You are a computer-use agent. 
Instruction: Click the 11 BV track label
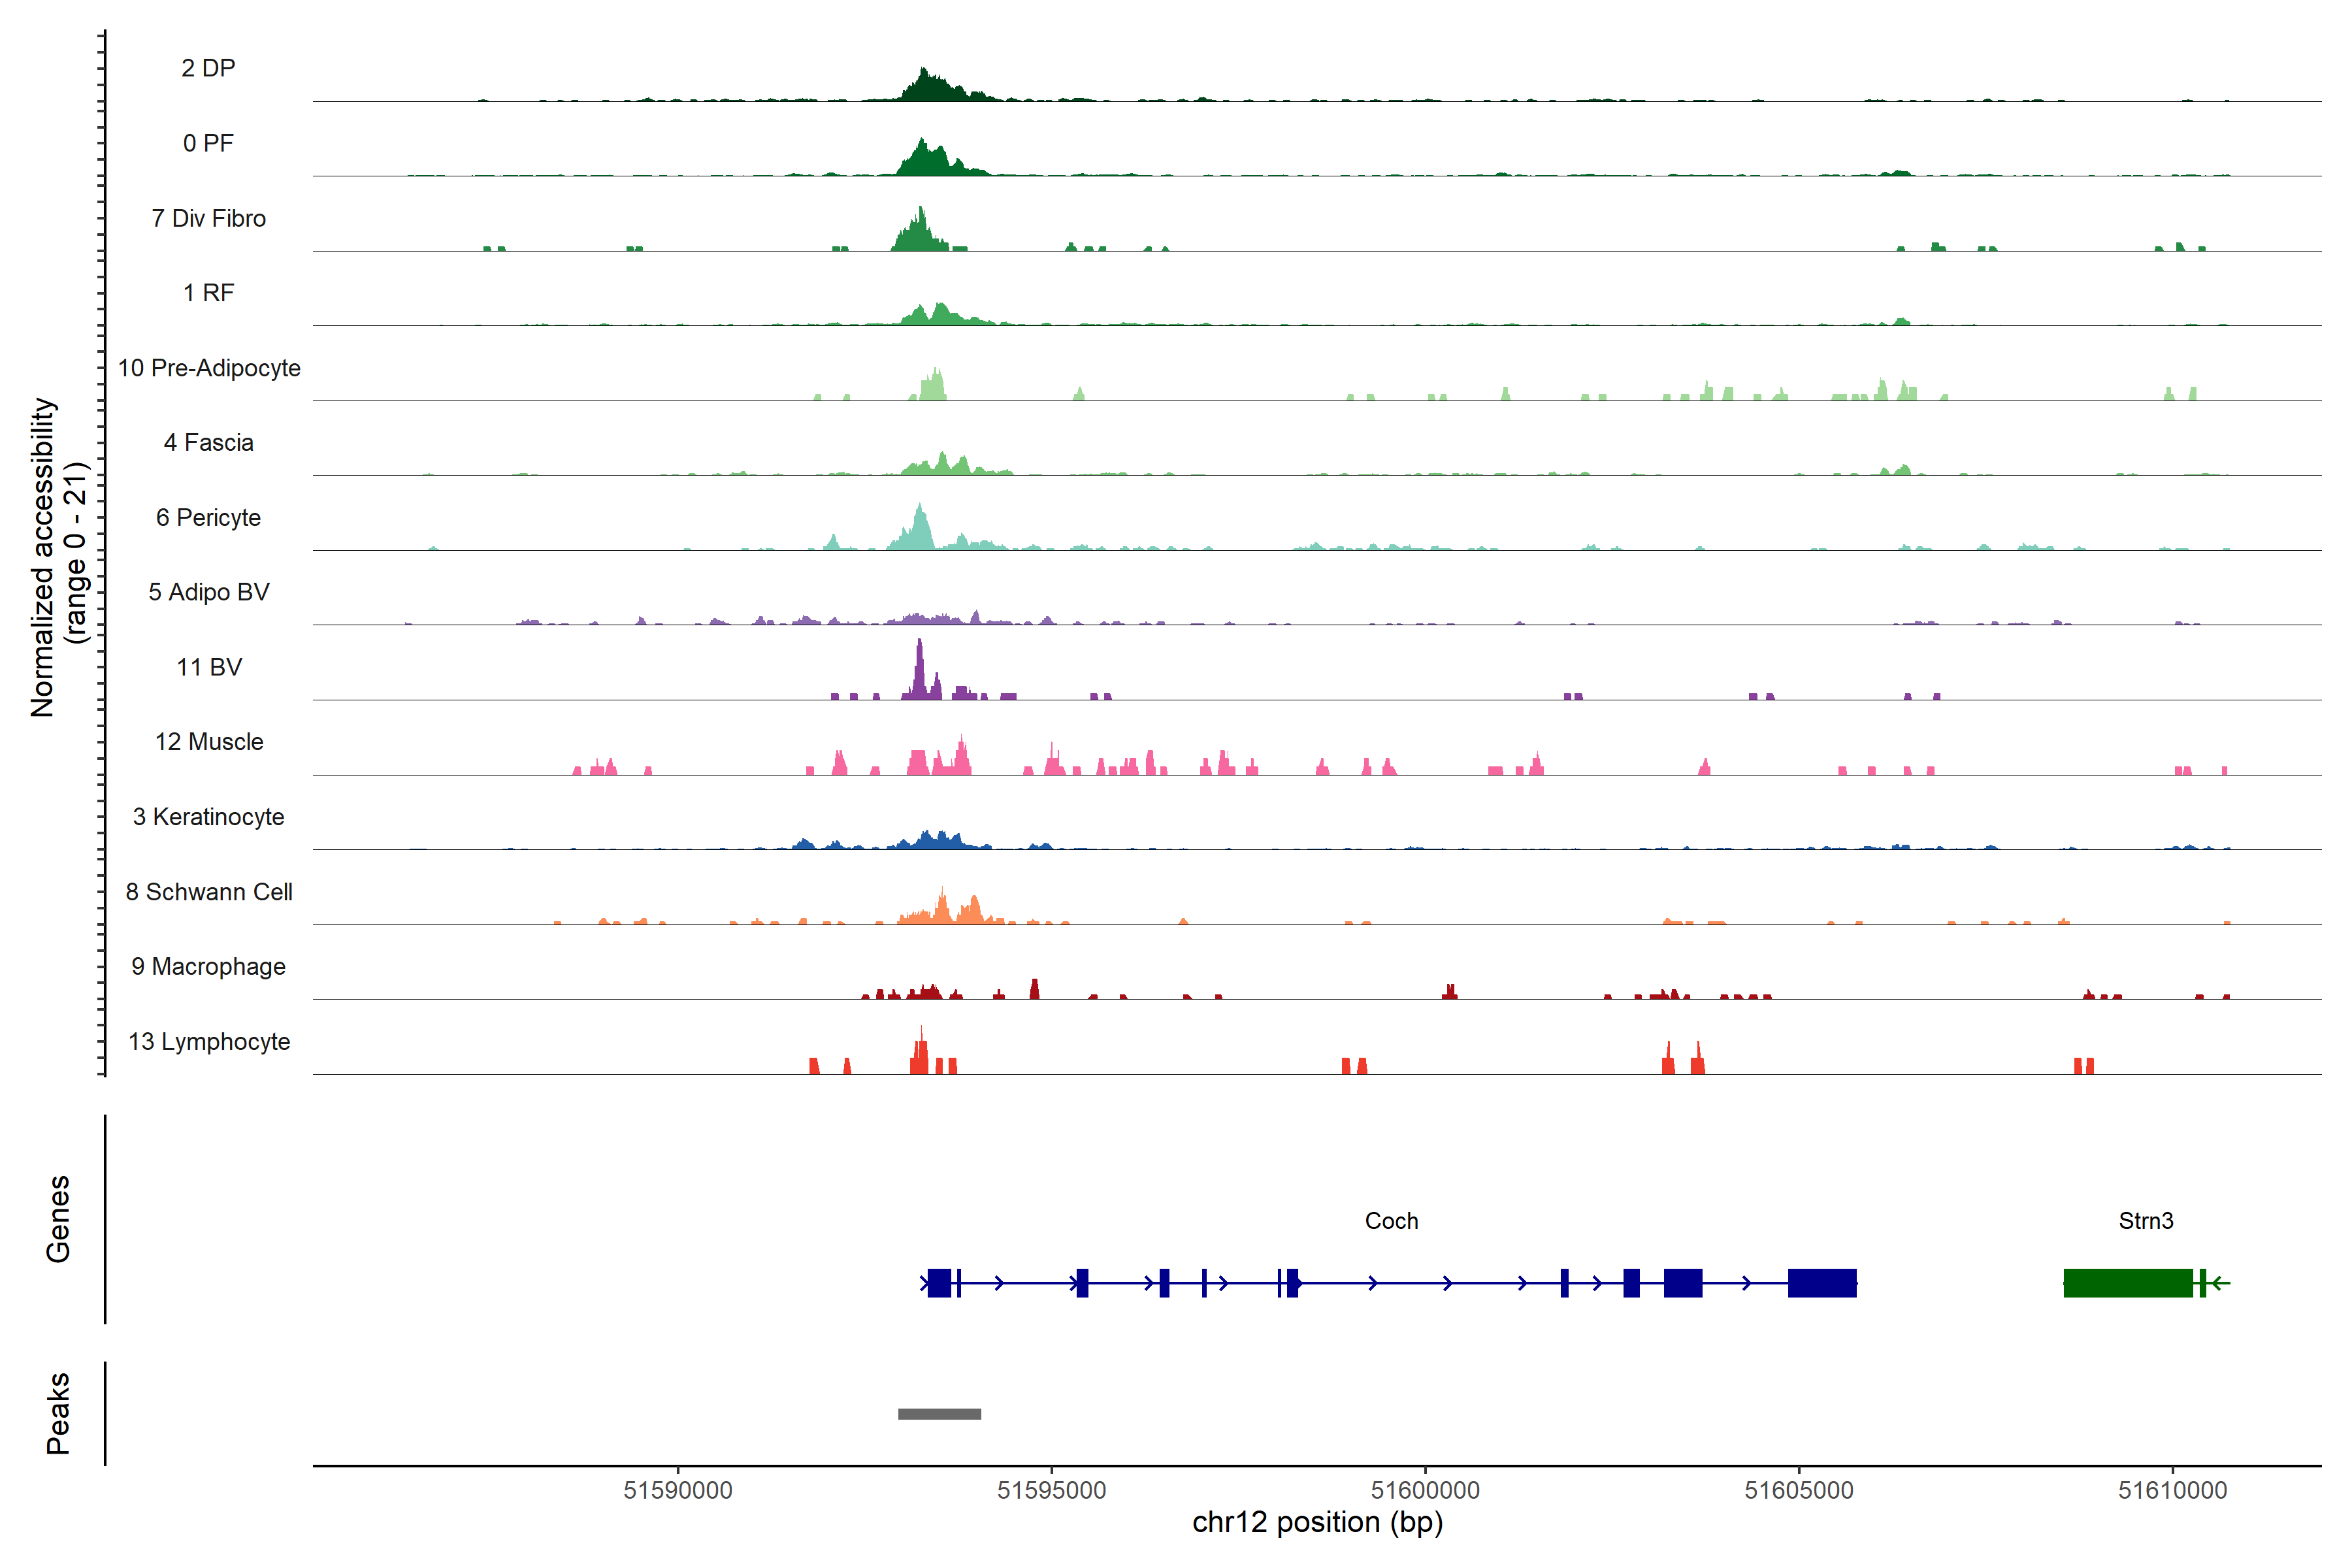point(209,667)
